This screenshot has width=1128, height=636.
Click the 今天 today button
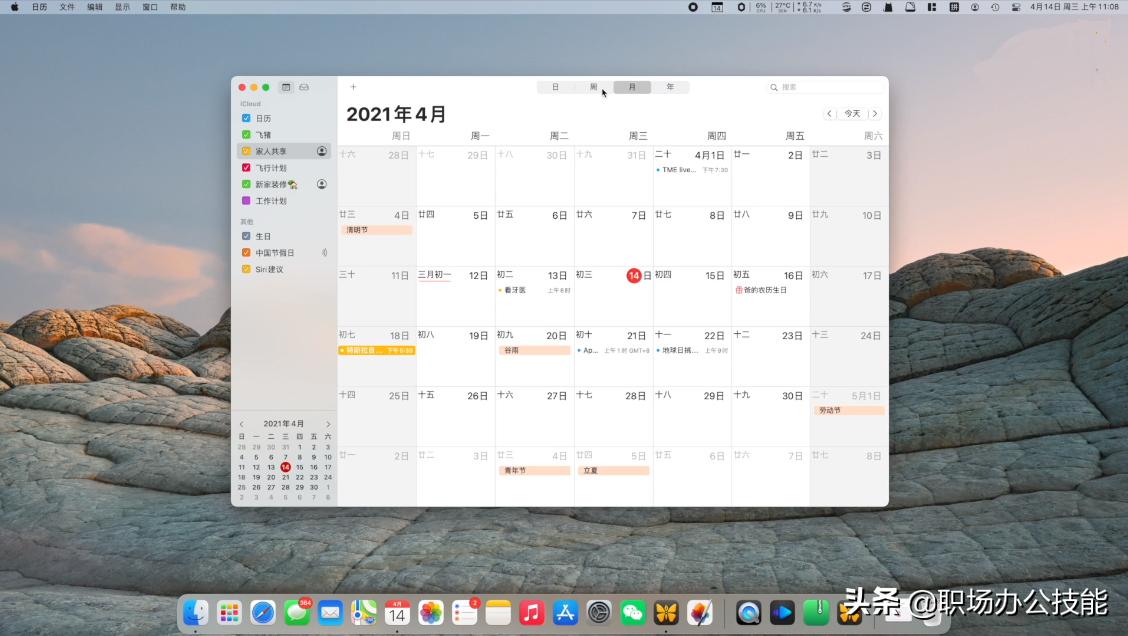[852, 114]
